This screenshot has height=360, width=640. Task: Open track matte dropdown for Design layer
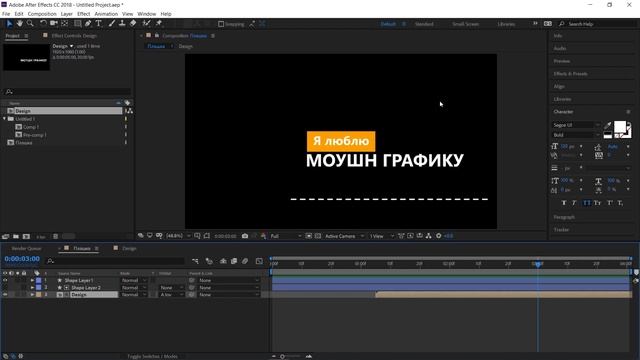172,294
